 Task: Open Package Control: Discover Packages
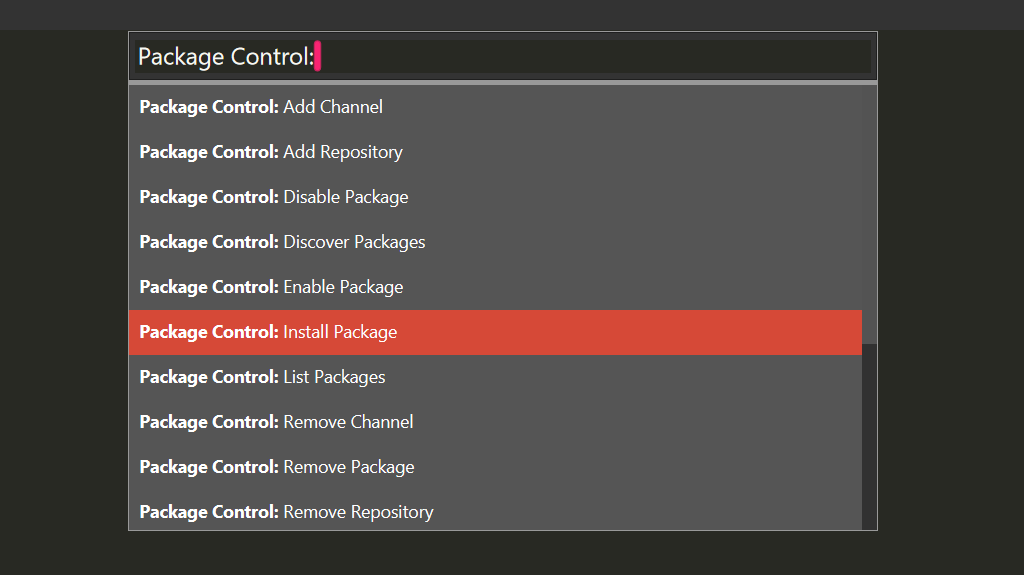(495, 242)
